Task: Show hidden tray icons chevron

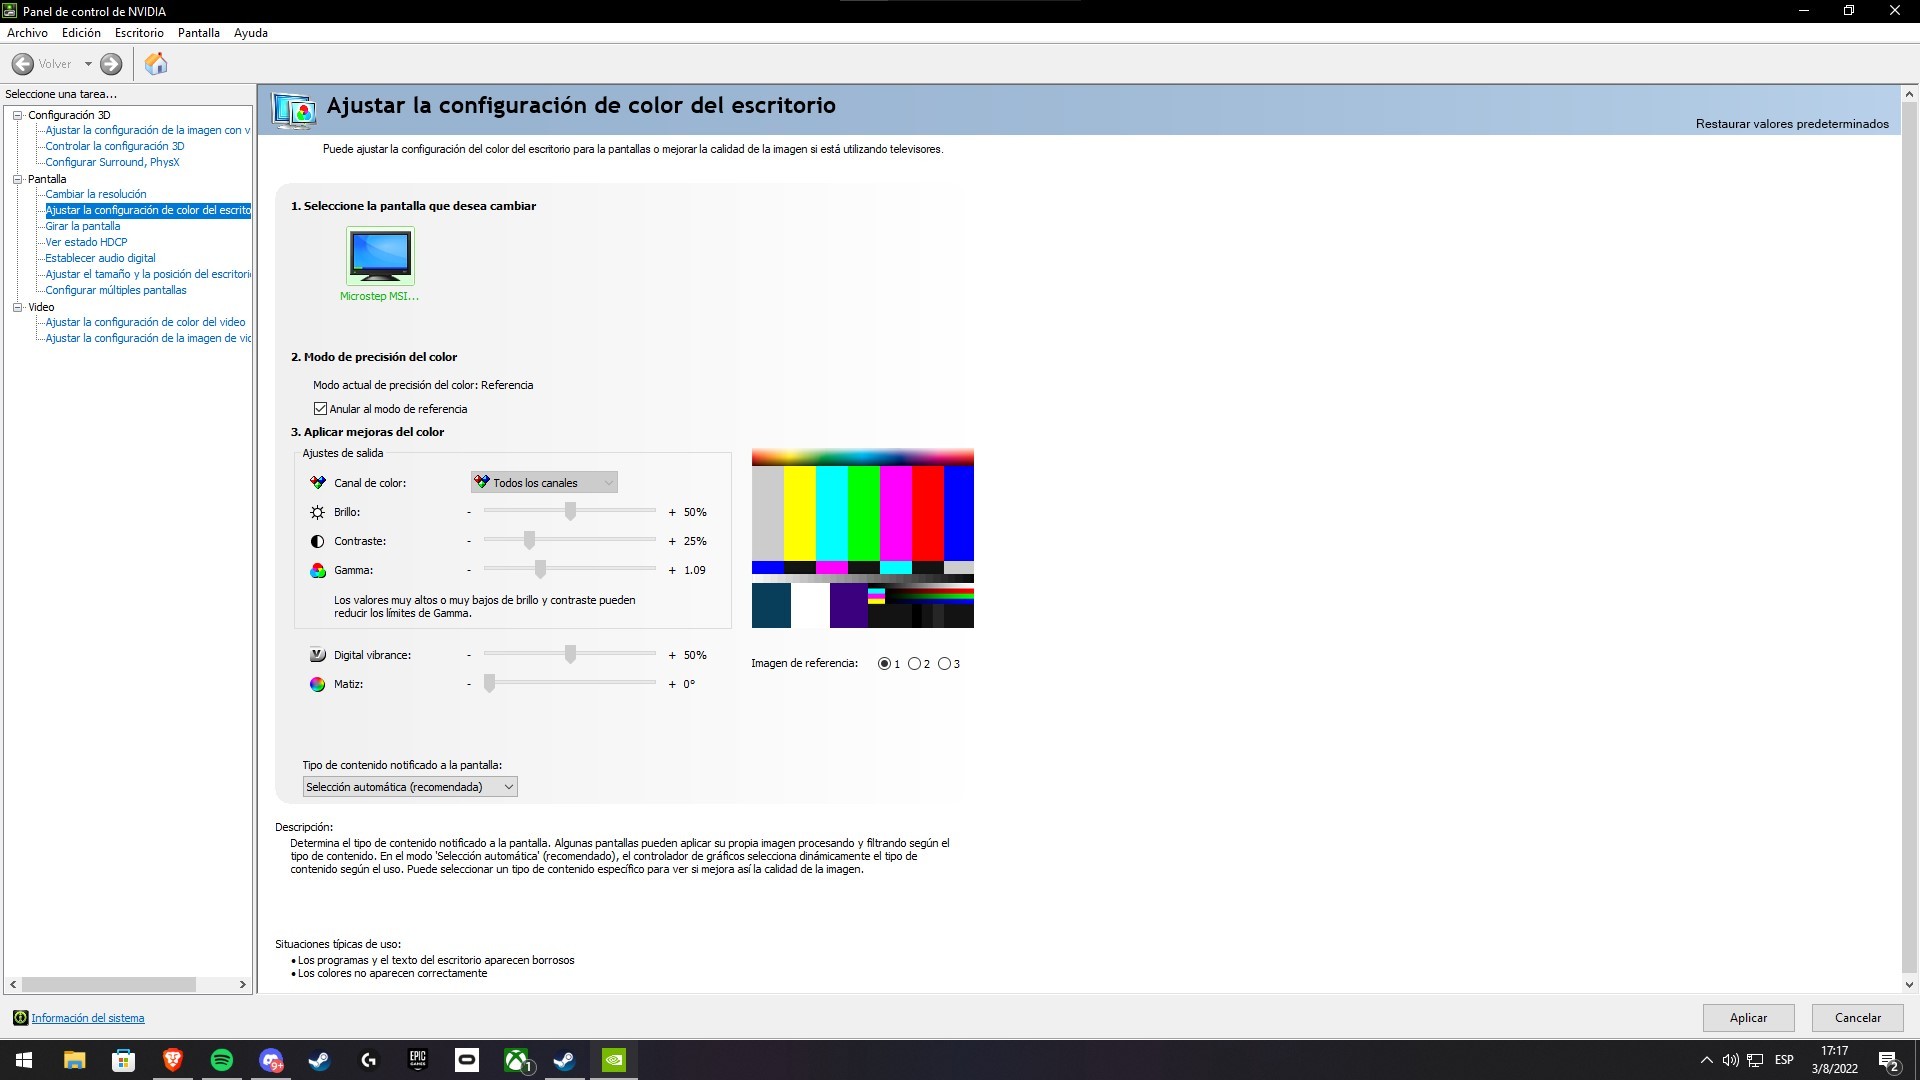Action: 1706,1060
